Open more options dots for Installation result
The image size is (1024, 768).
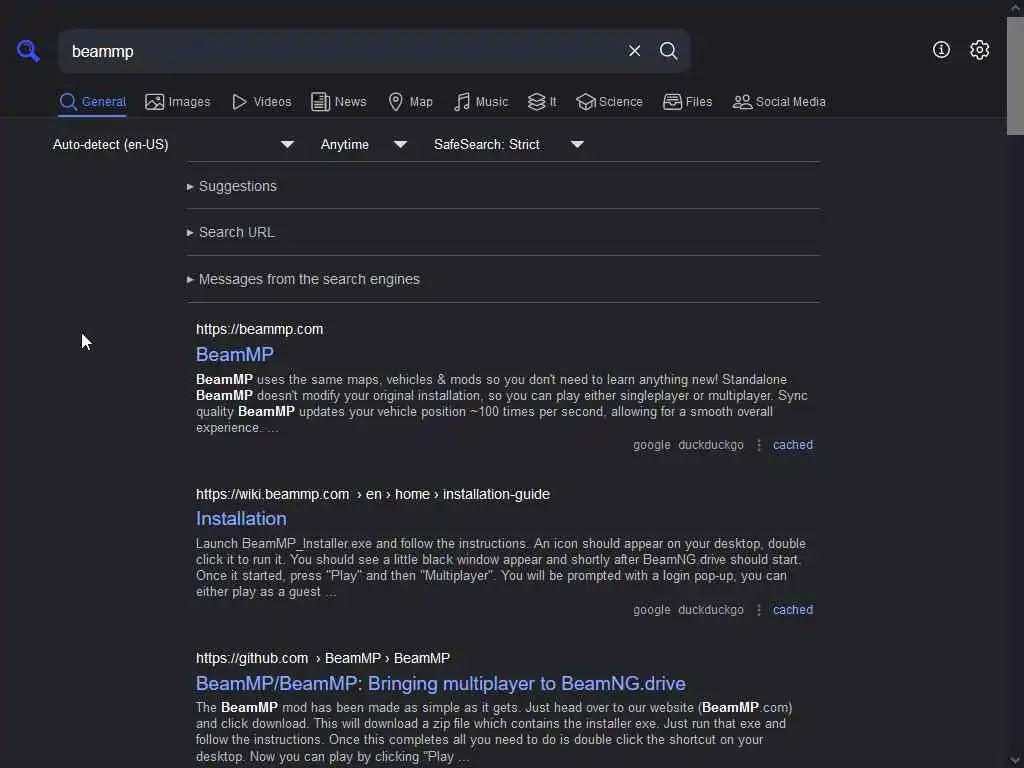pos(758,610)
